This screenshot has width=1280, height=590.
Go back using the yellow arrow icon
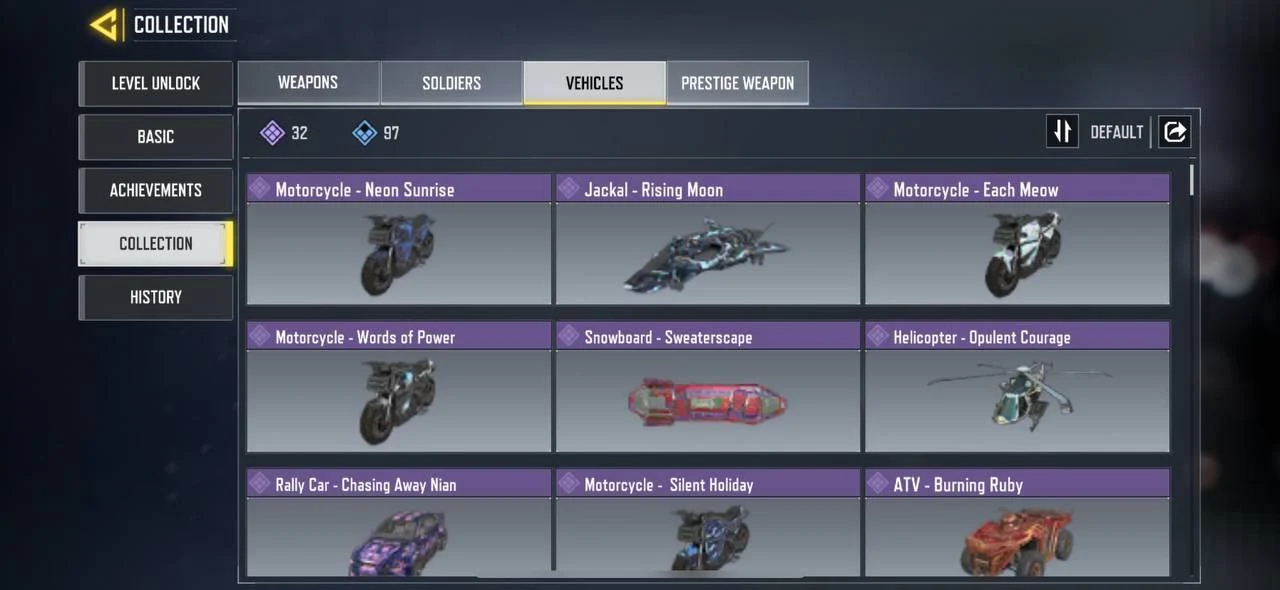point(105,25)
